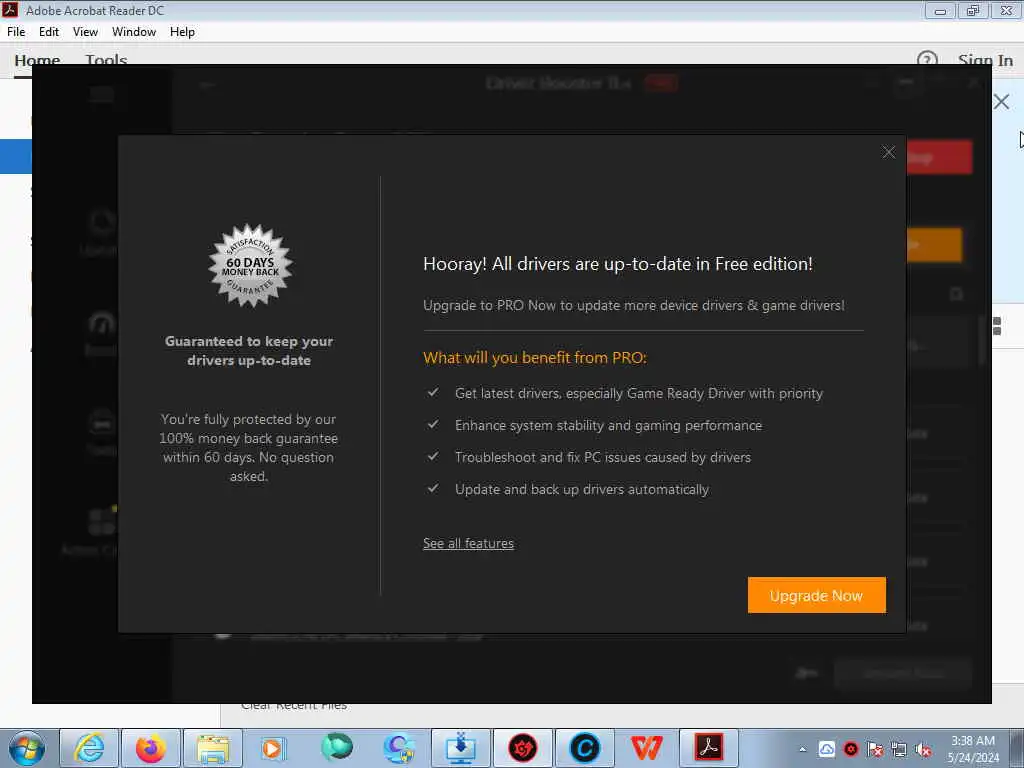Click the Acrobat help question mark icon
The width and height of the screenshot is (1024, 768).
pos(927,59)
